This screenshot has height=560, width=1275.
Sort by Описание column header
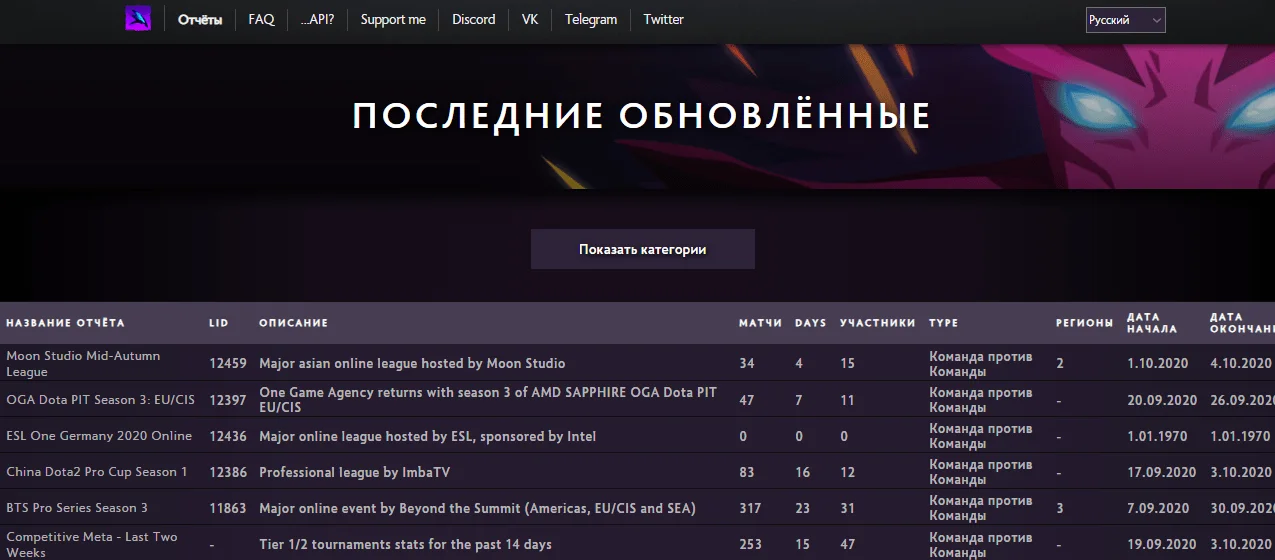point(293,323)
